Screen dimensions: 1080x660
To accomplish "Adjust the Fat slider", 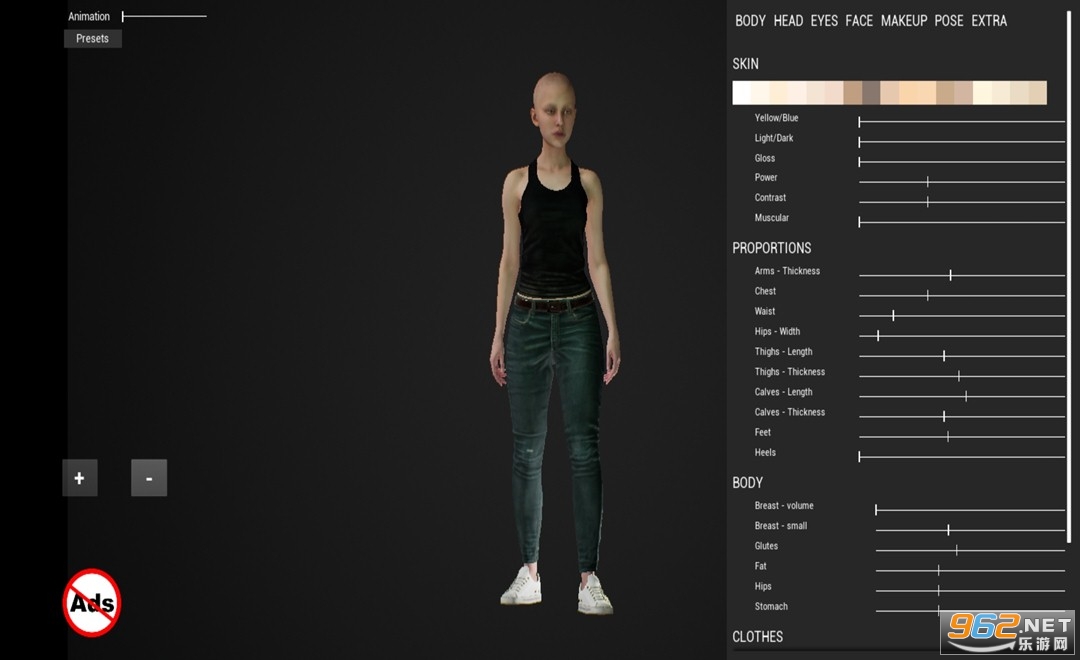I will (x=970, y=570).
